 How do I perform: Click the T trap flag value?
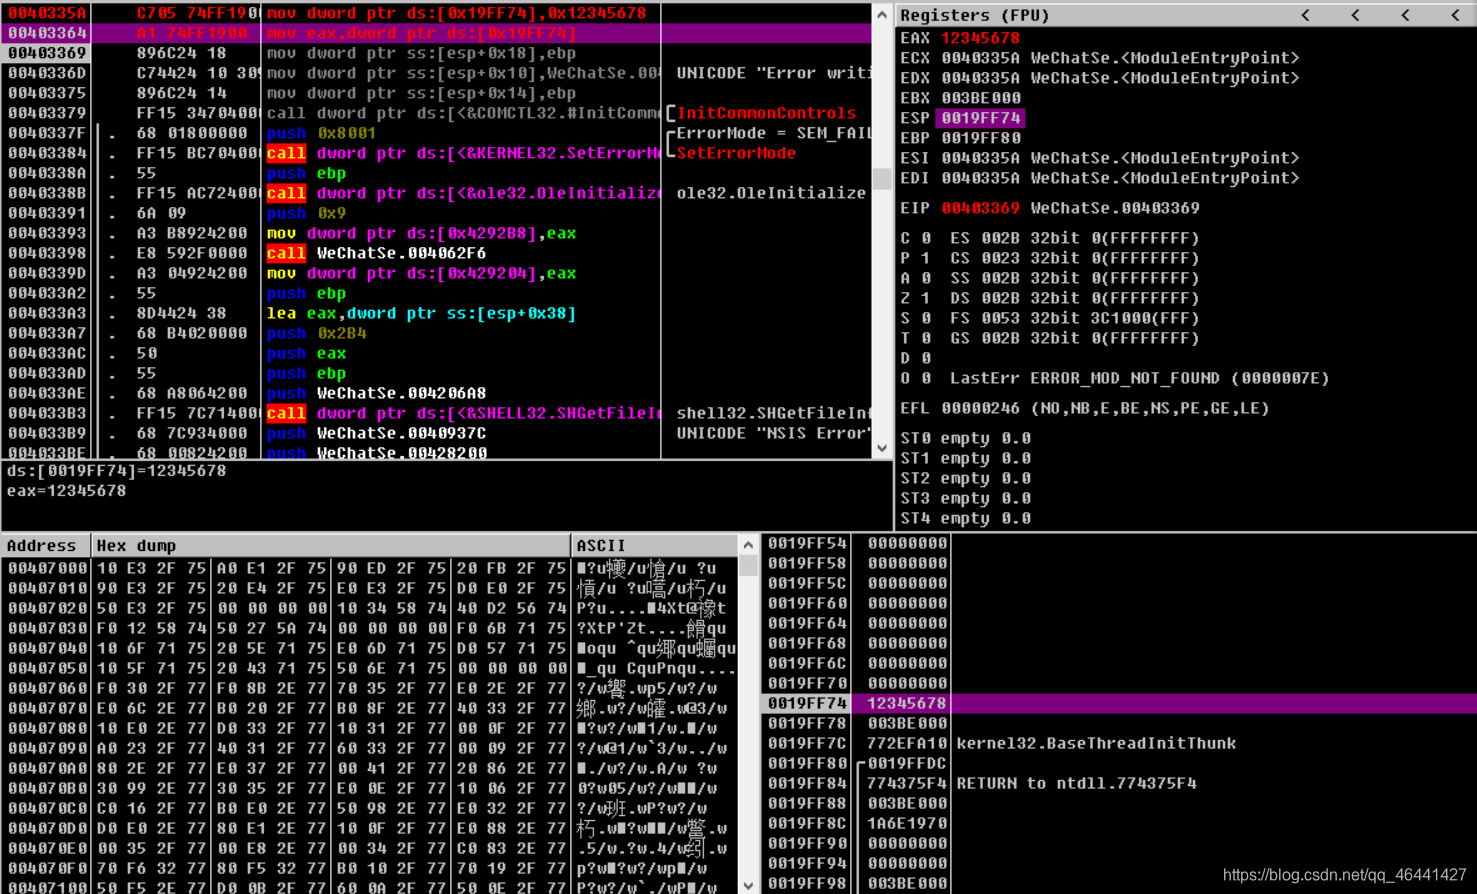coord(926,338)
